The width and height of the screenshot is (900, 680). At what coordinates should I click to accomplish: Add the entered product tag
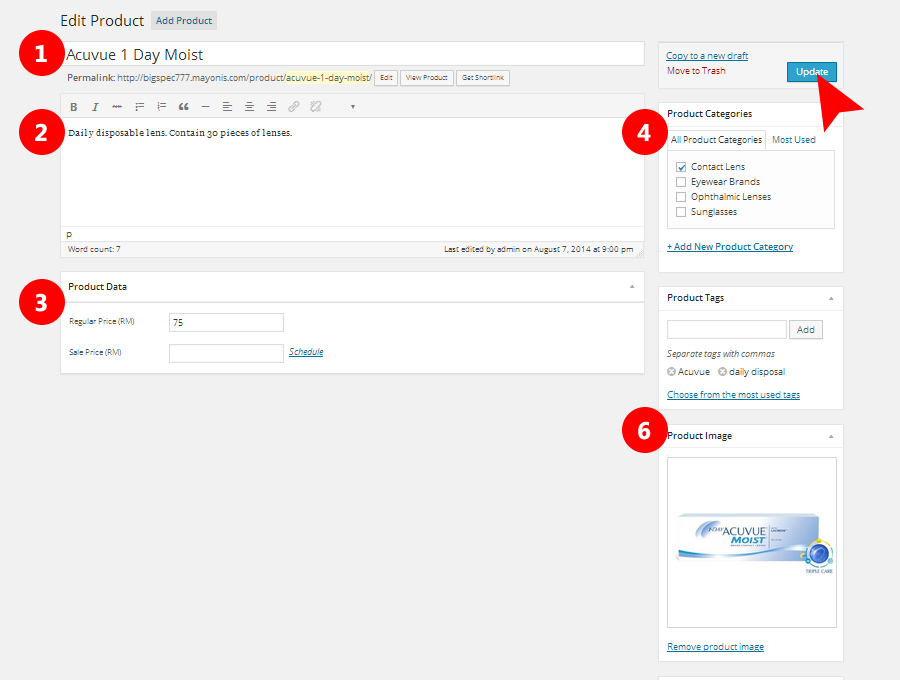click(x=805, y=330)
